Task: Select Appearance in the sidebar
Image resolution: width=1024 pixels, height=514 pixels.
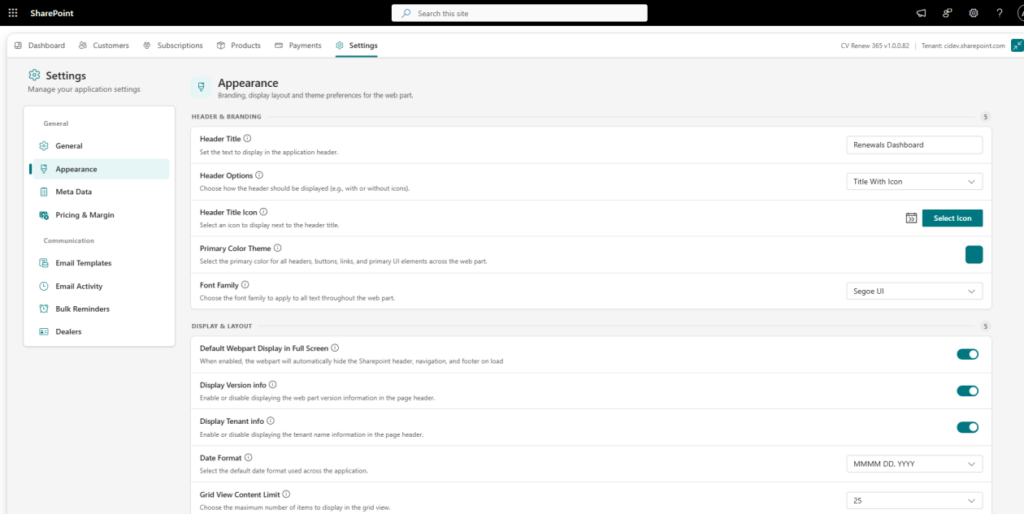Action: tap(101, 169)
